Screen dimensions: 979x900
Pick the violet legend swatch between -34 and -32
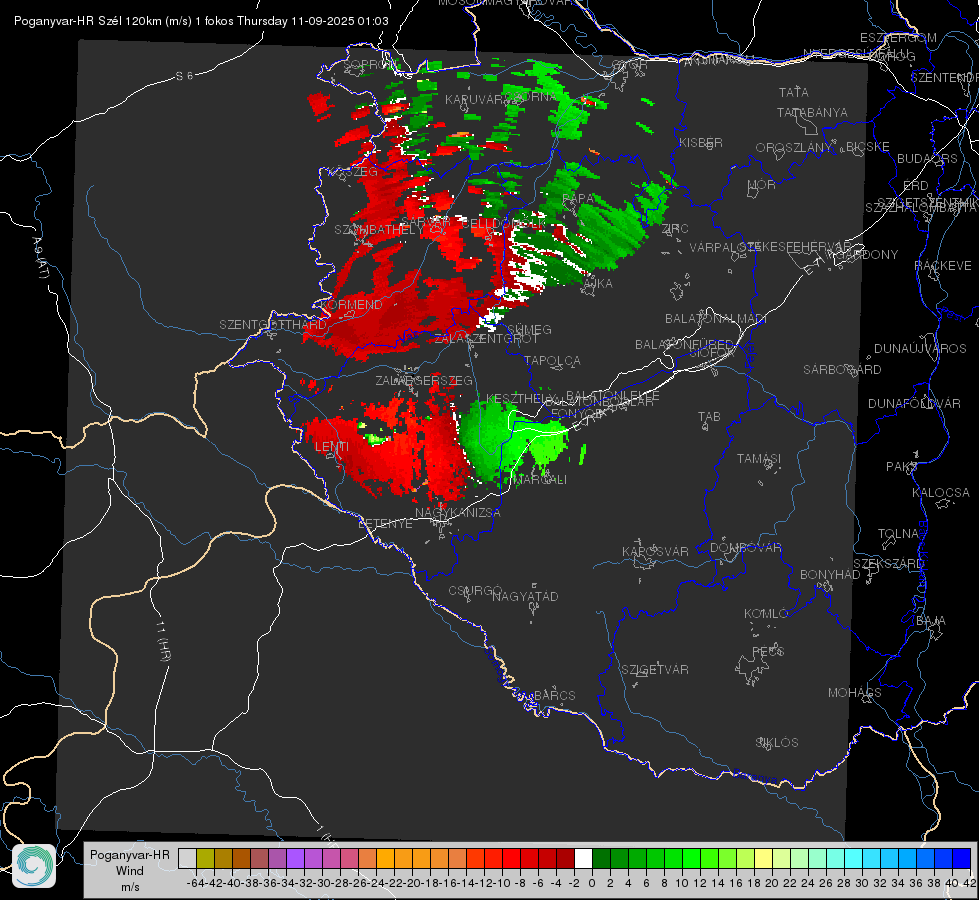(x=295, y=858)
